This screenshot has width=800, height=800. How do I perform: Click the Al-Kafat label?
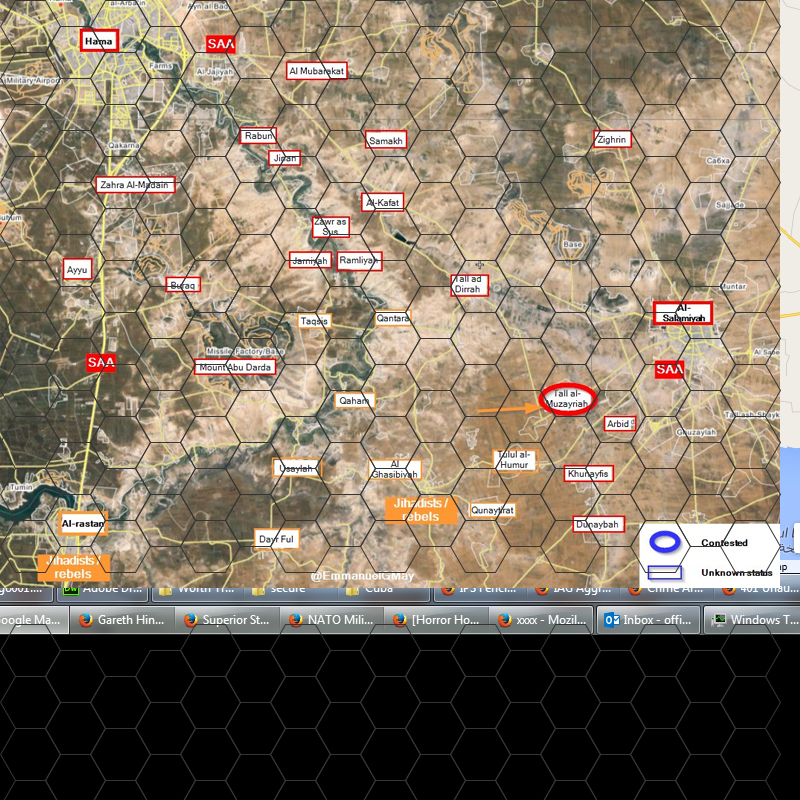(383, 203)
